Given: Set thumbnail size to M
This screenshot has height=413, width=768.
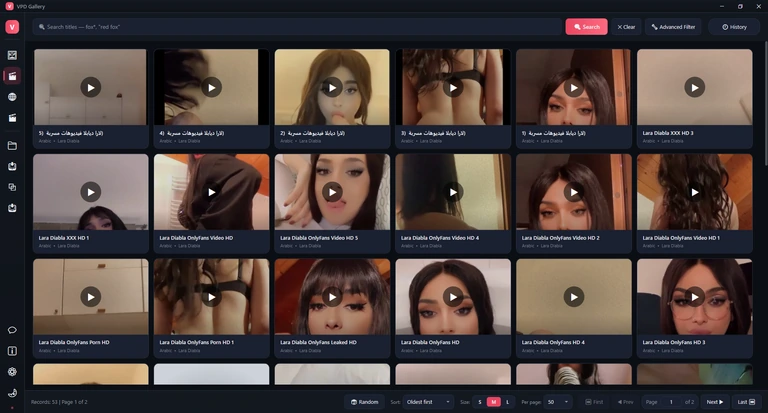Looking at the screenshot, I should click(x=494, y=402).
